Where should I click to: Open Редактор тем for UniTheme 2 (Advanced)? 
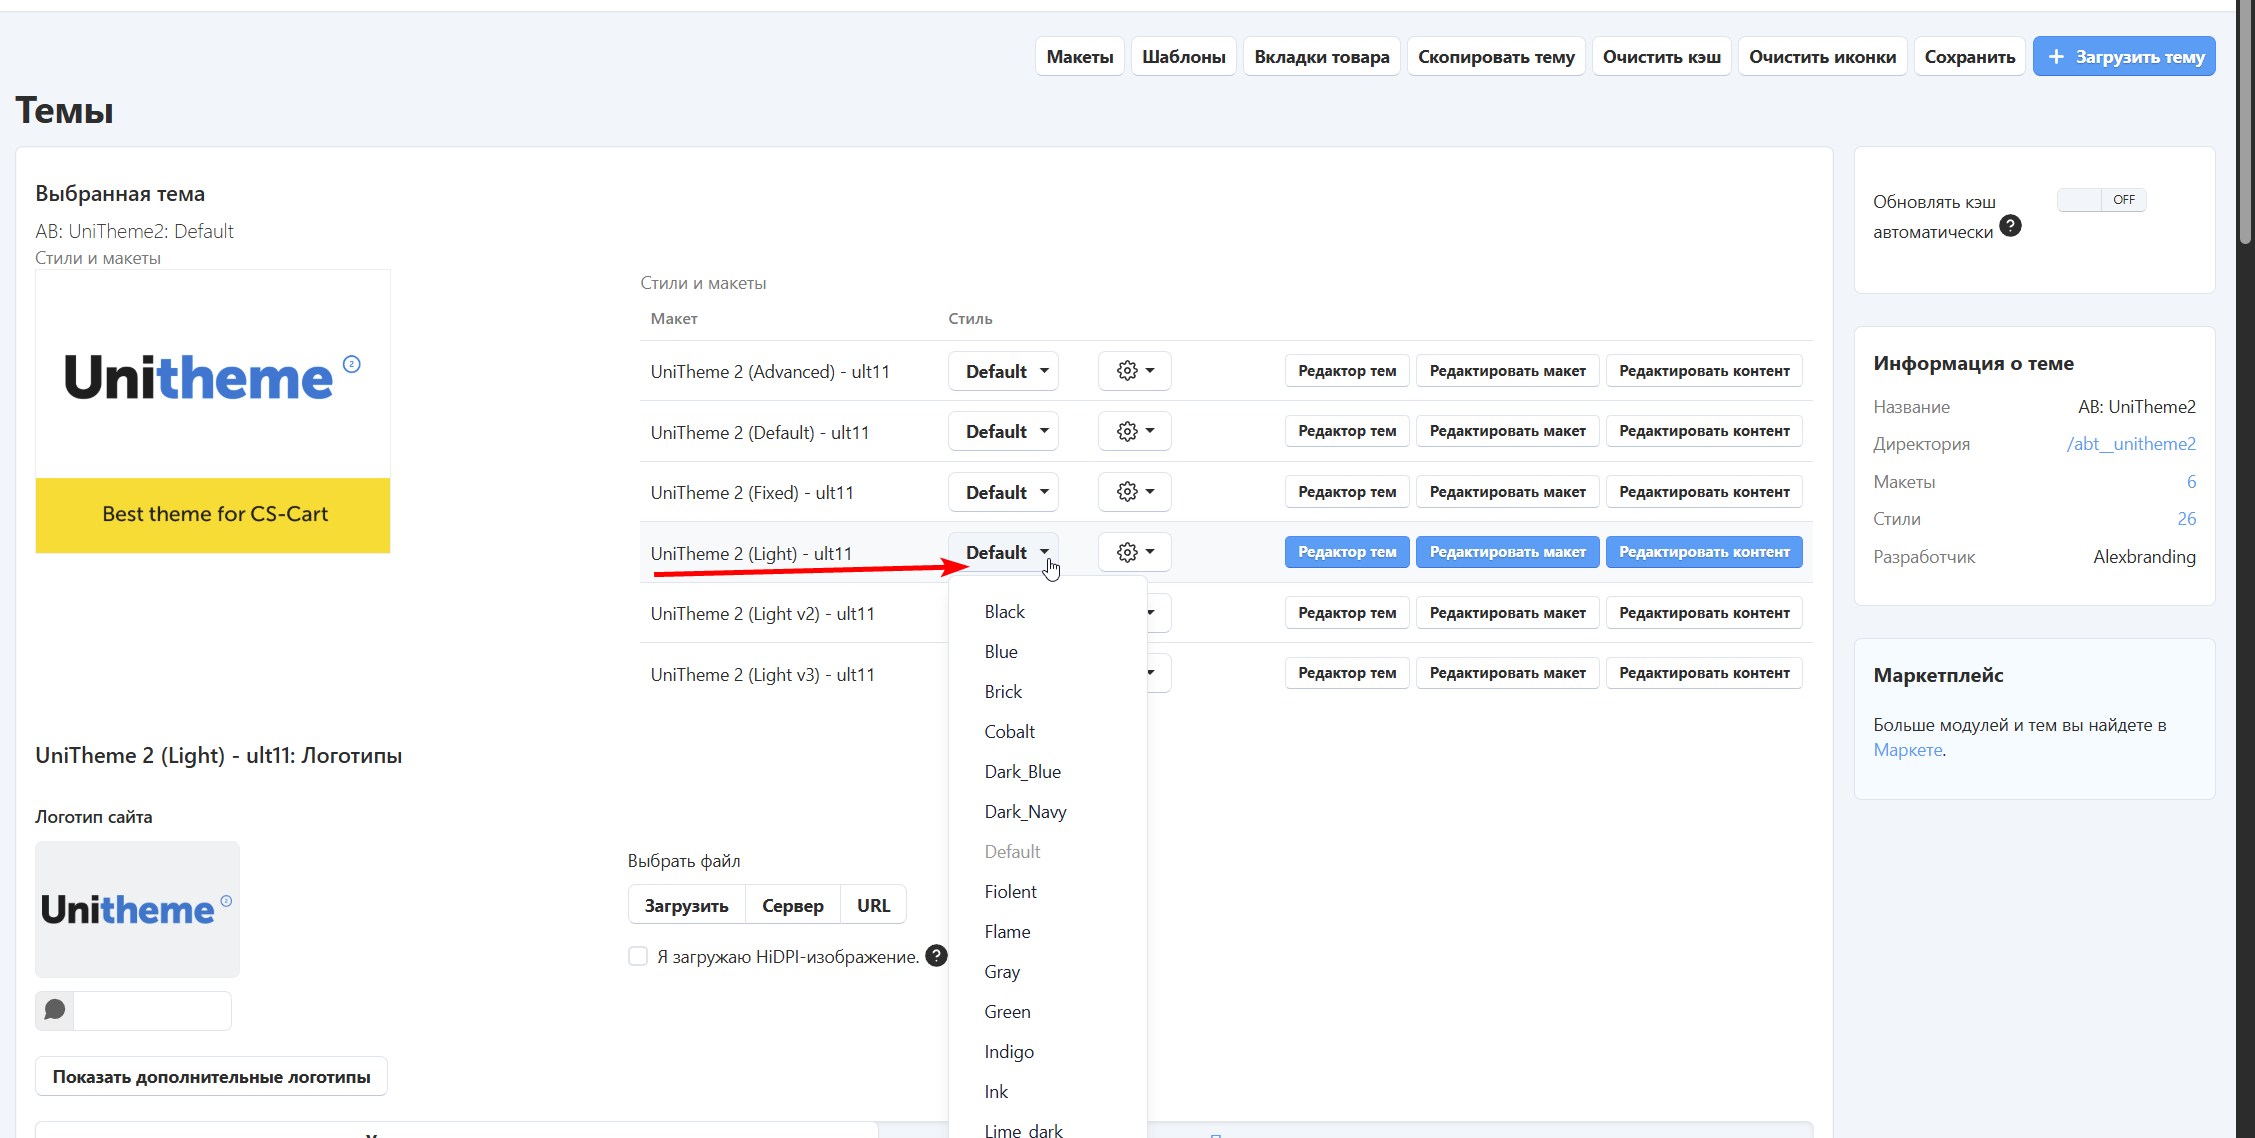(x=1347, y=371)
